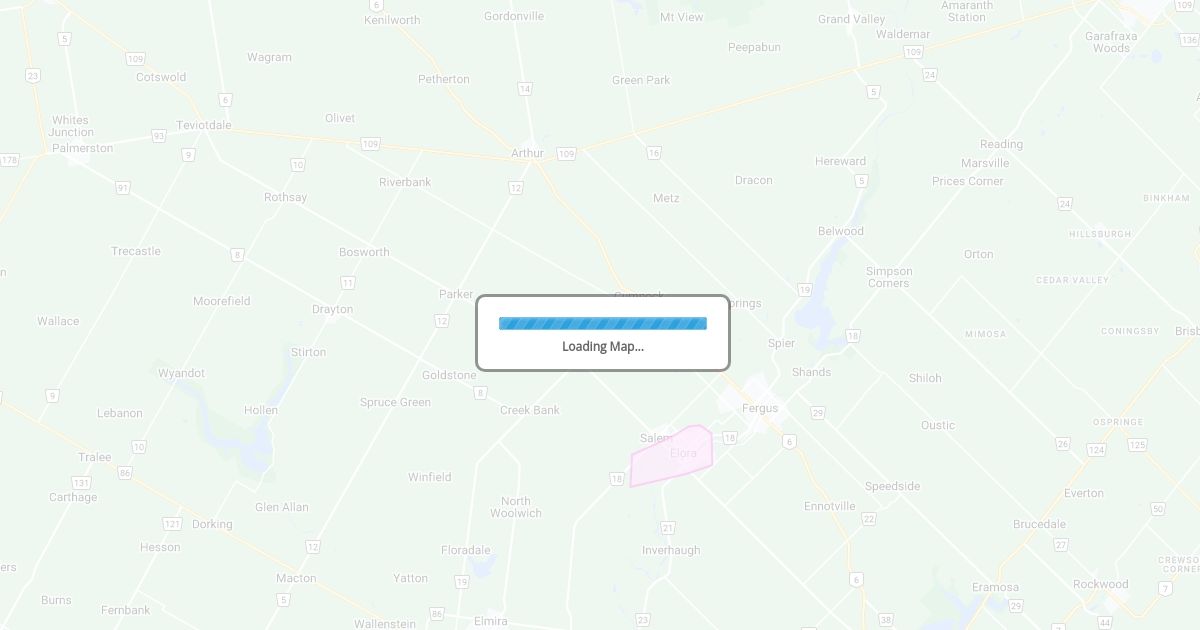Screen dimensions: 1200x630
Task: Click the Loading Map... text
Action: pos(603,347)
